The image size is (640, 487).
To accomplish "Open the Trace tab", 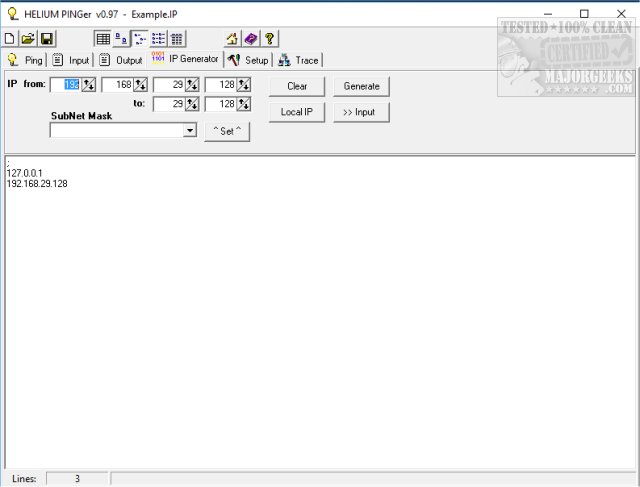I will (x=299, y=60).
